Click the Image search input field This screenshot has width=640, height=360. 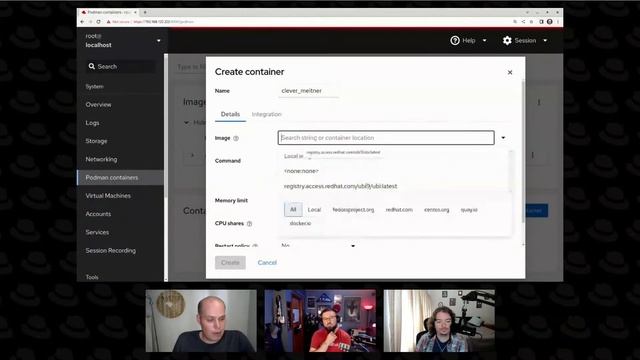point(386,138)
